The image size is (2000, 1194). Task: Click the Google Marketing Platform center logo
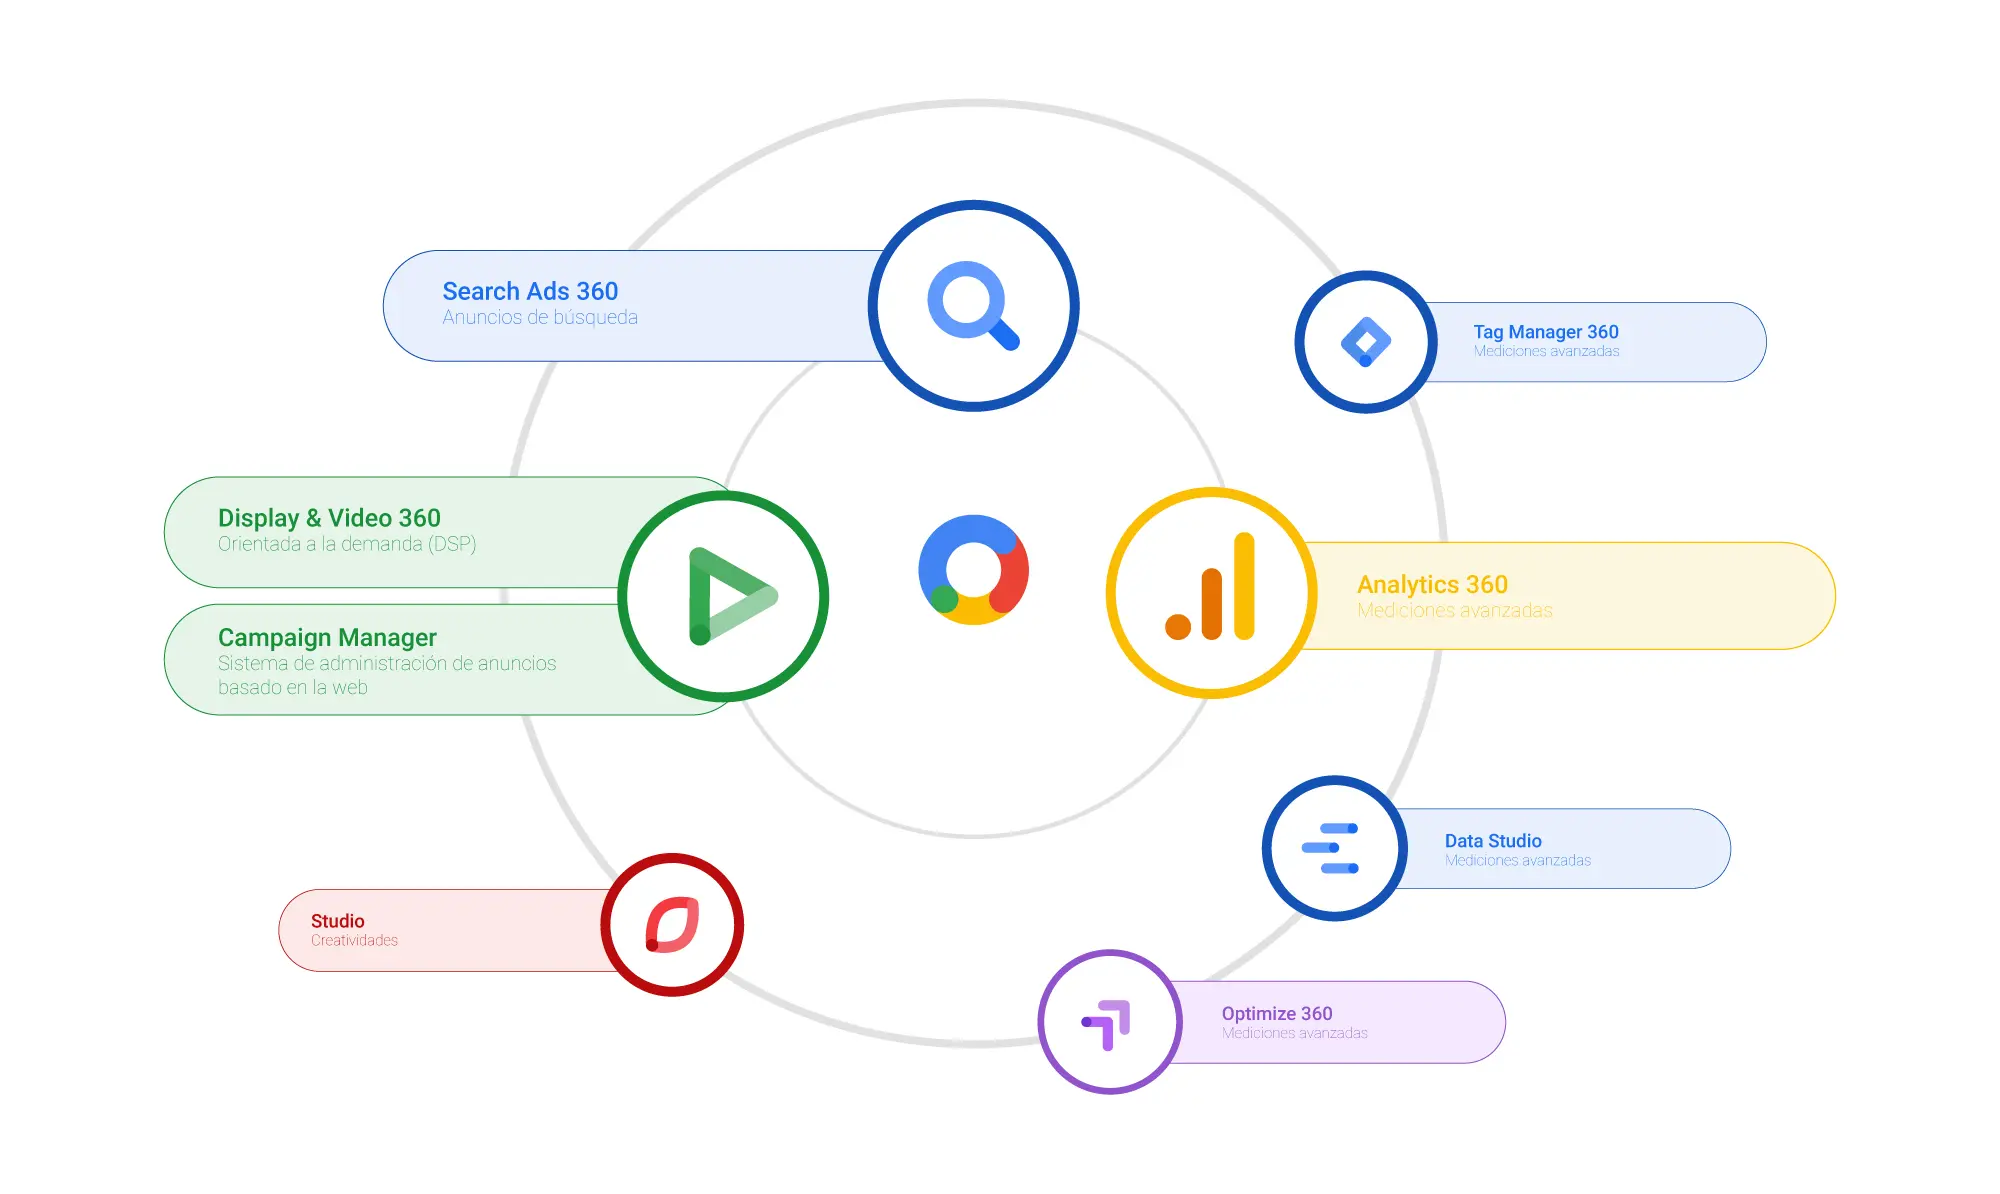tap(973, 569)
